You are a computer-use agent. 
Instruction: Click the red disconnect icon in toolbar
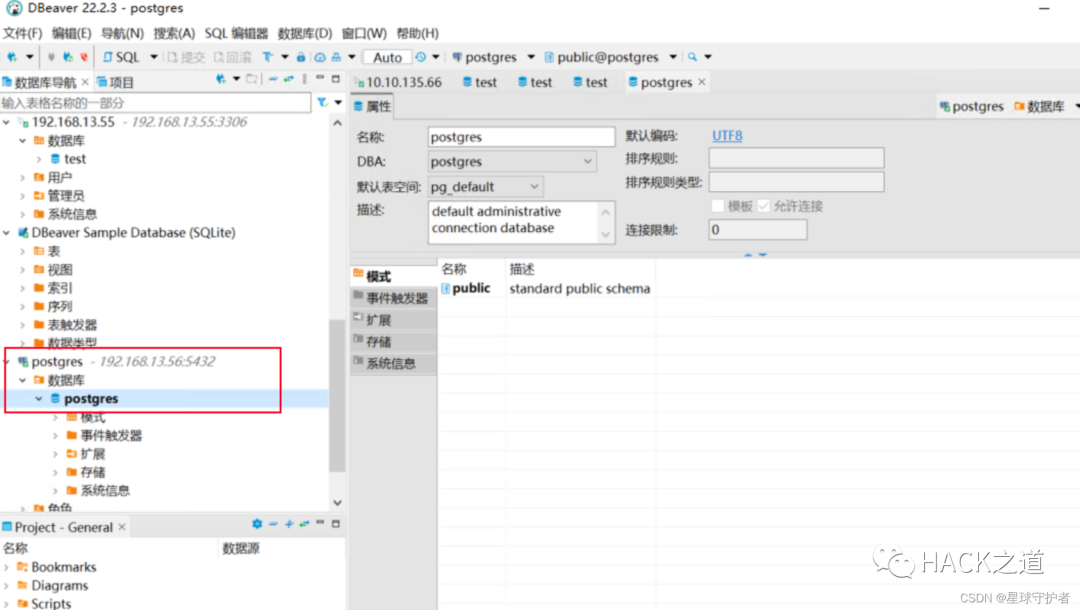84,57
